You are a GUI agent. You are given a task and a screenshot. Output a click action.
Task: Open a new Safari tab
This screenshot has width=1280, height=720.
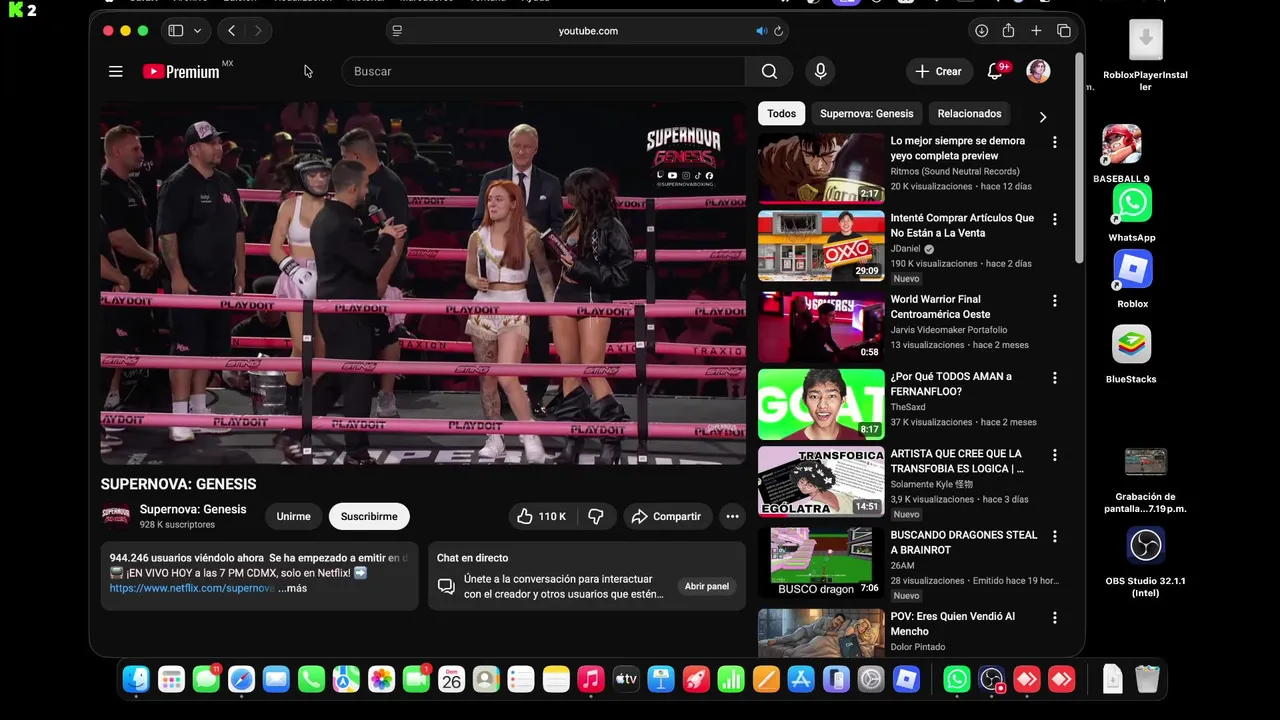click(x=1036, y=31)
